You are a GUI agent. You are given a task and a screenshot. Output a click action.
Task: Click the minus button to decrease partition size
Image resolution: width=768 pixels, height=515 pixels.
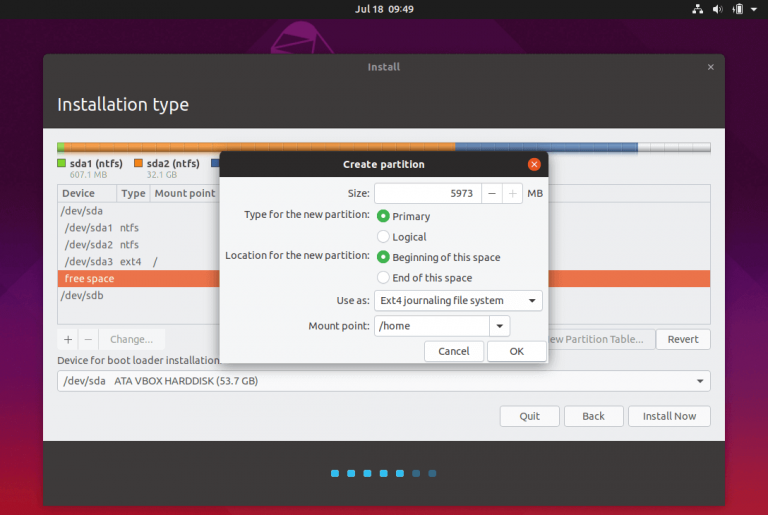click(x=492, y=194)
